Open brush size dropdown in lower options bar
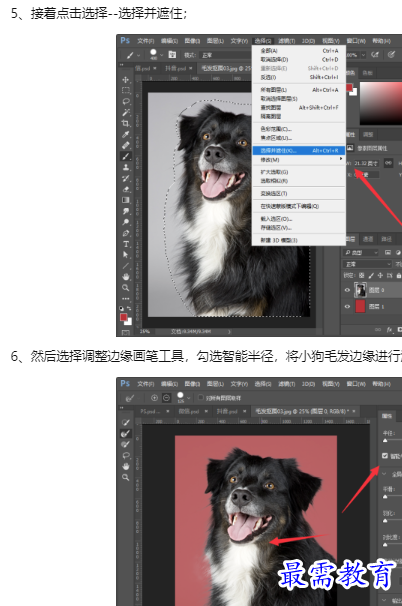 [189, 398]
